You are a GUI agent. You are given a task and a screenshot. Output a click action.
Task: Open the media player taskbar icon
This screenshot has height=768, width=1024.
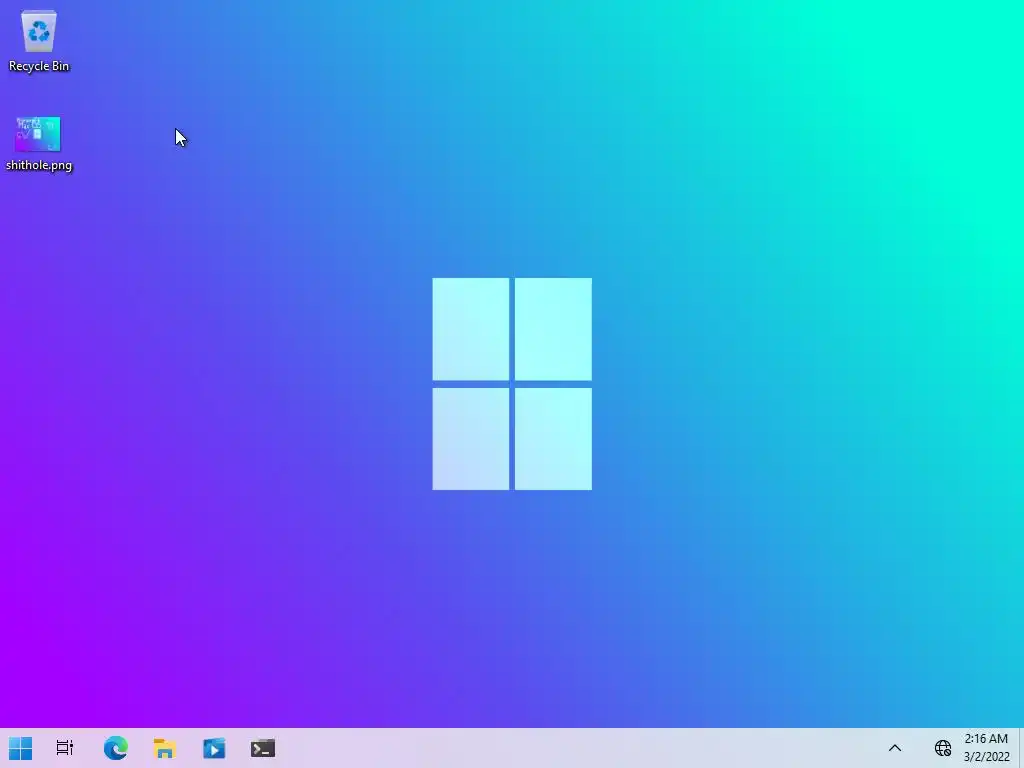(214, 748)
